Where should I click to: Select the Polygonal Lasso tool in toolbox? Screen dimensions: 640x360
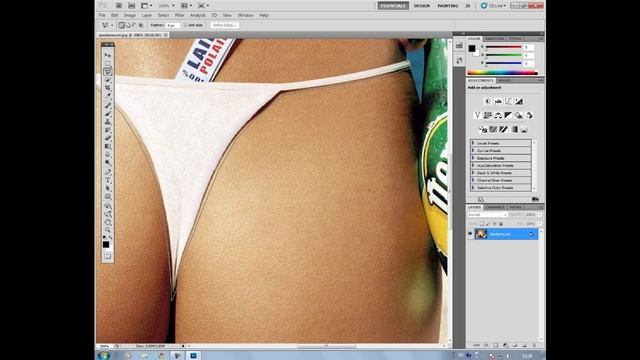[x=108, y=71]
